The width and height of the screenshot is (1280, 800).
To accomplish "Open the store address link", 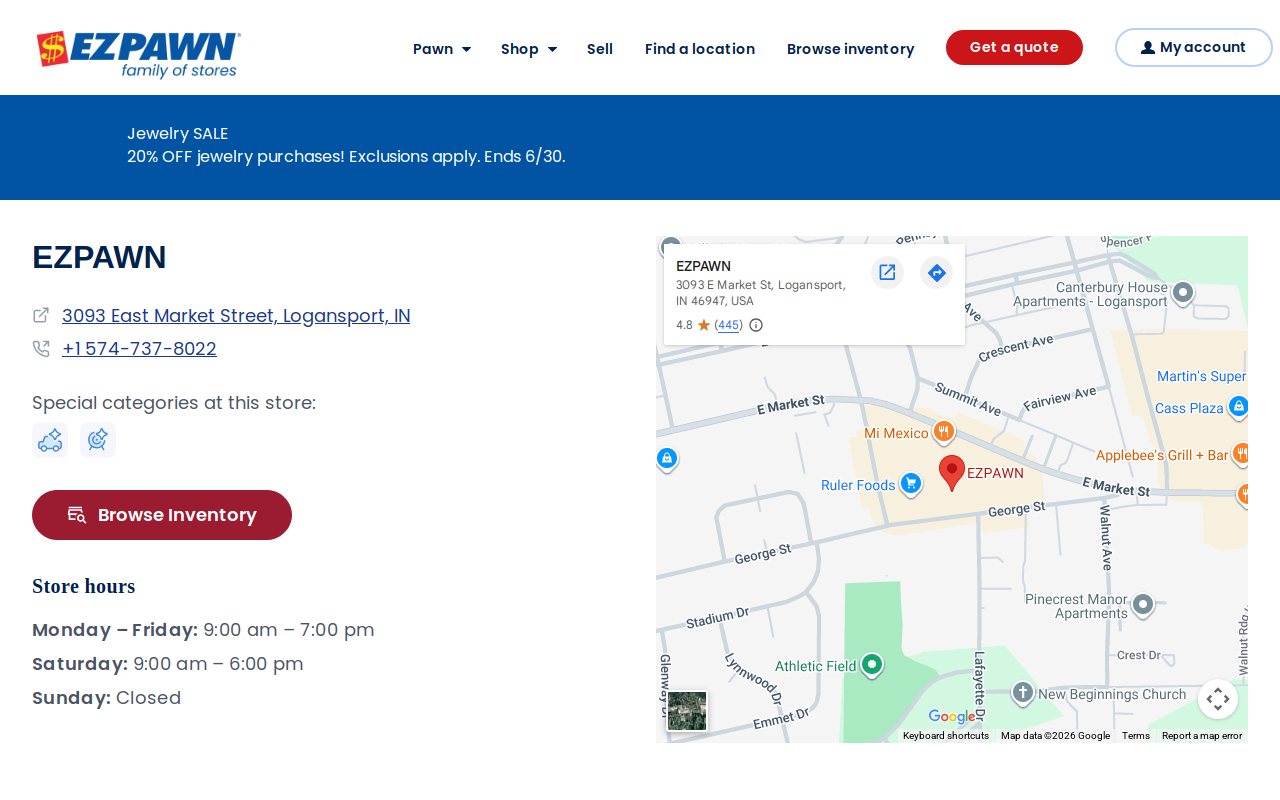I will click(236, 316).
